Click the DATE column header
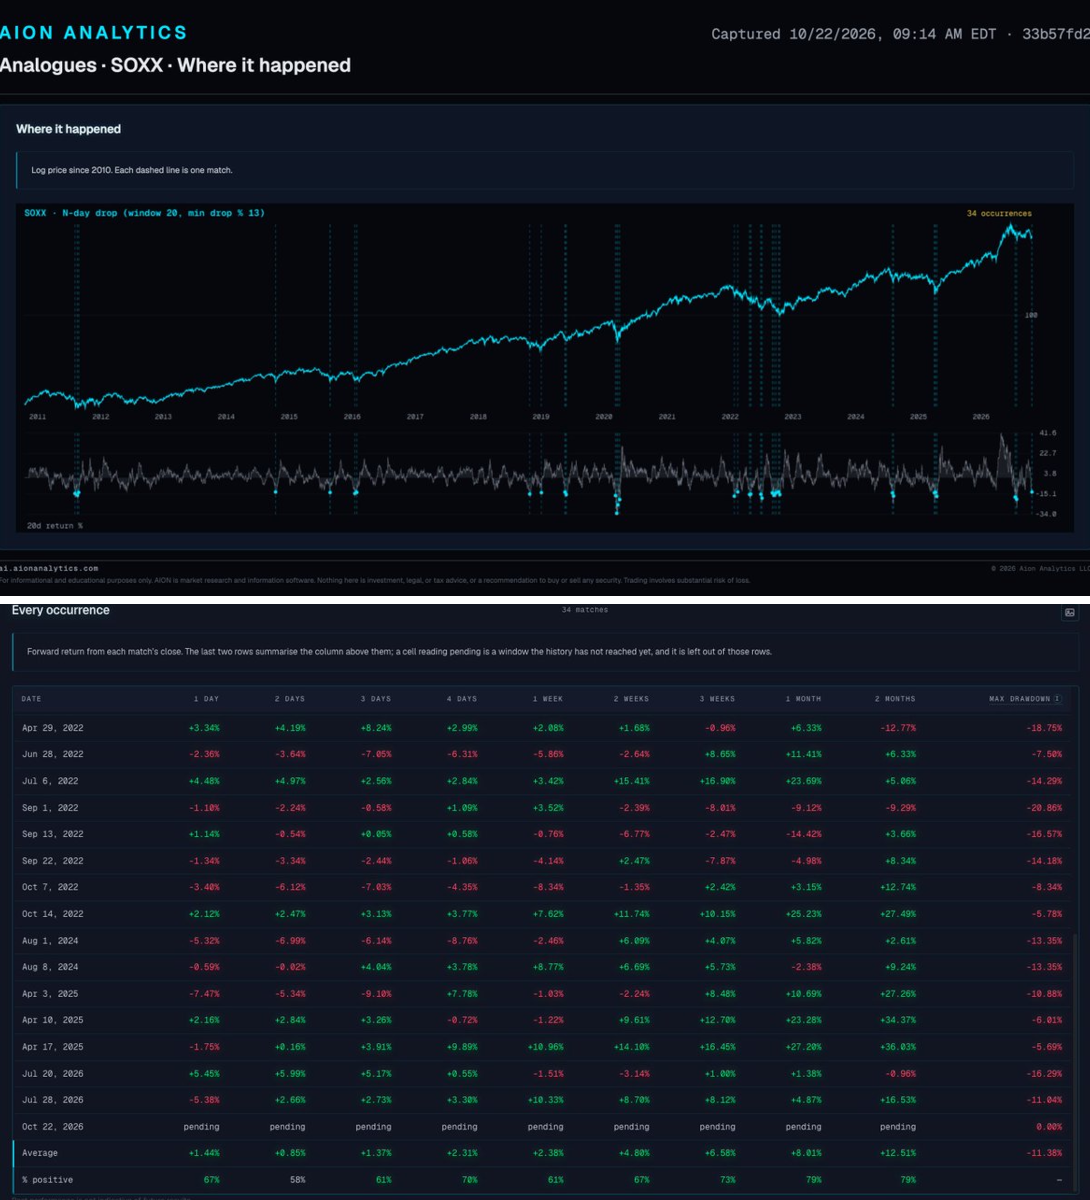Image resolution: width=1090 pixels, height=1200 pixels. pyautogui.click(x=32, y=699)
